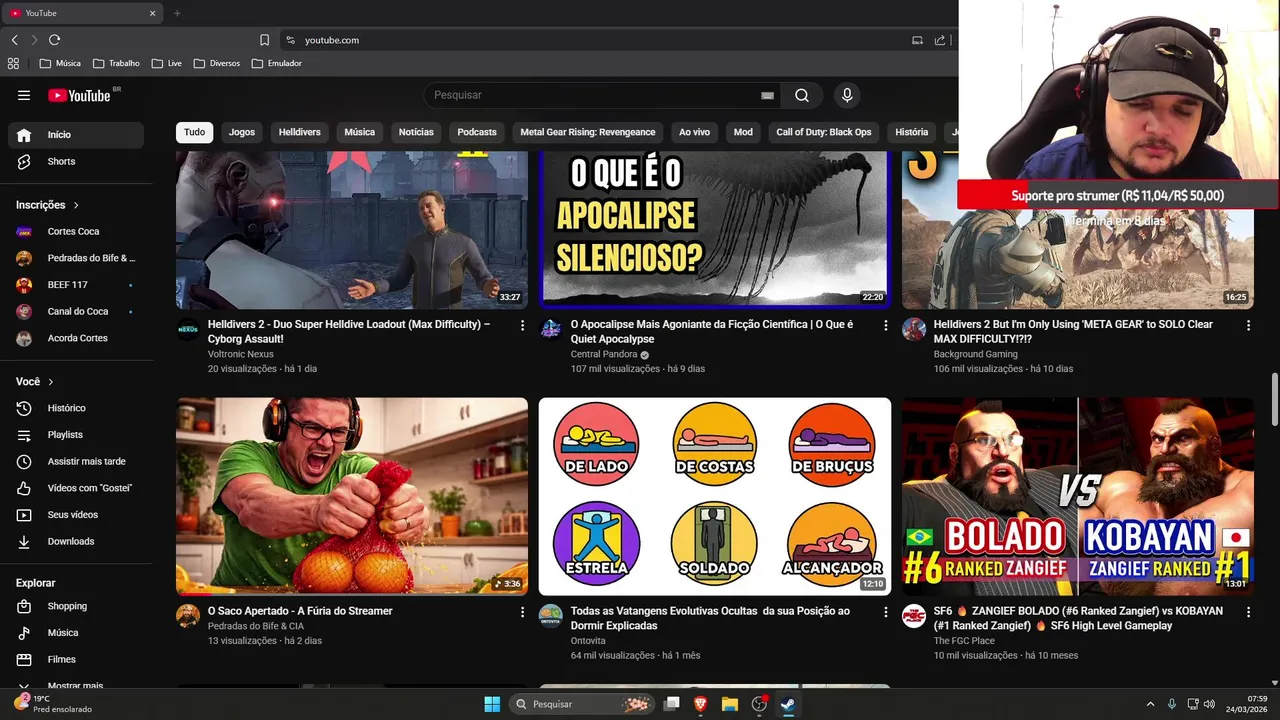
Task: Click the YouTube logo
Action: pyautogui.click(x=79, y=95)
